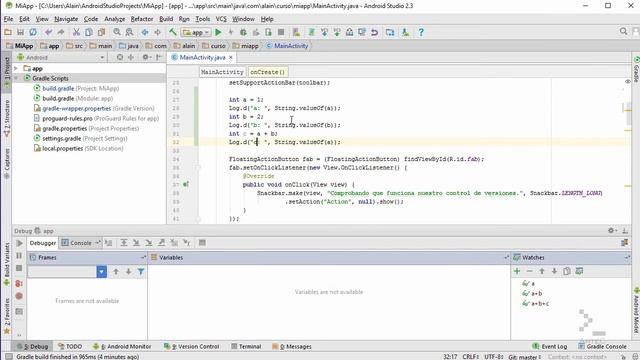Screen dimensions: 640x360
Task: Click Duplicate watch copy icon
Action: click(567, 271)
